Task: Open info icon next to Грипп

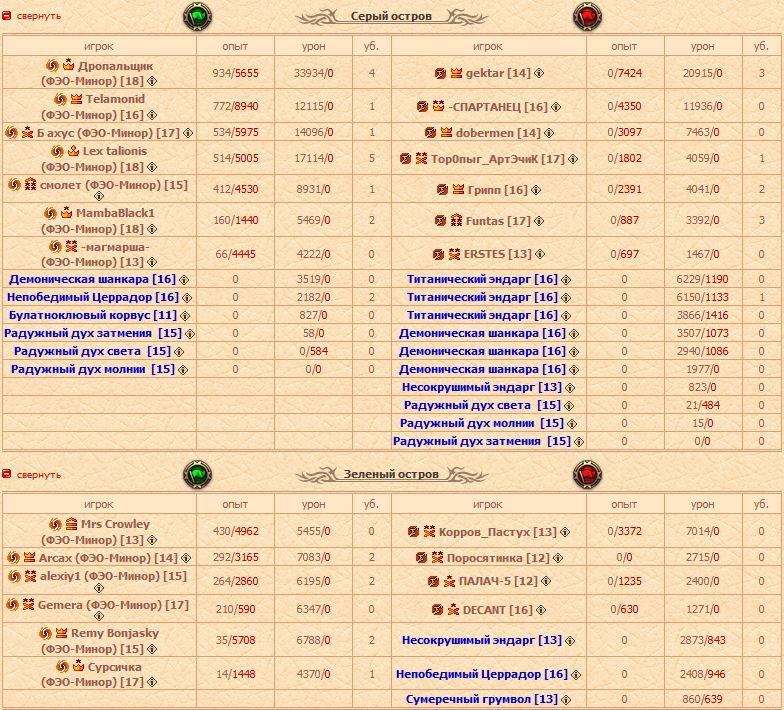Action: click(536, 190)
